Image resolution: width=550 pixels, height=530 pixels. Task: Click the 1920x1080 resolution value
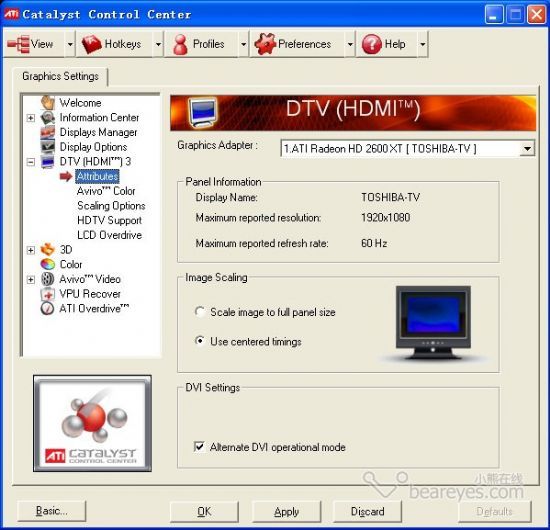(x=385, y=217)
